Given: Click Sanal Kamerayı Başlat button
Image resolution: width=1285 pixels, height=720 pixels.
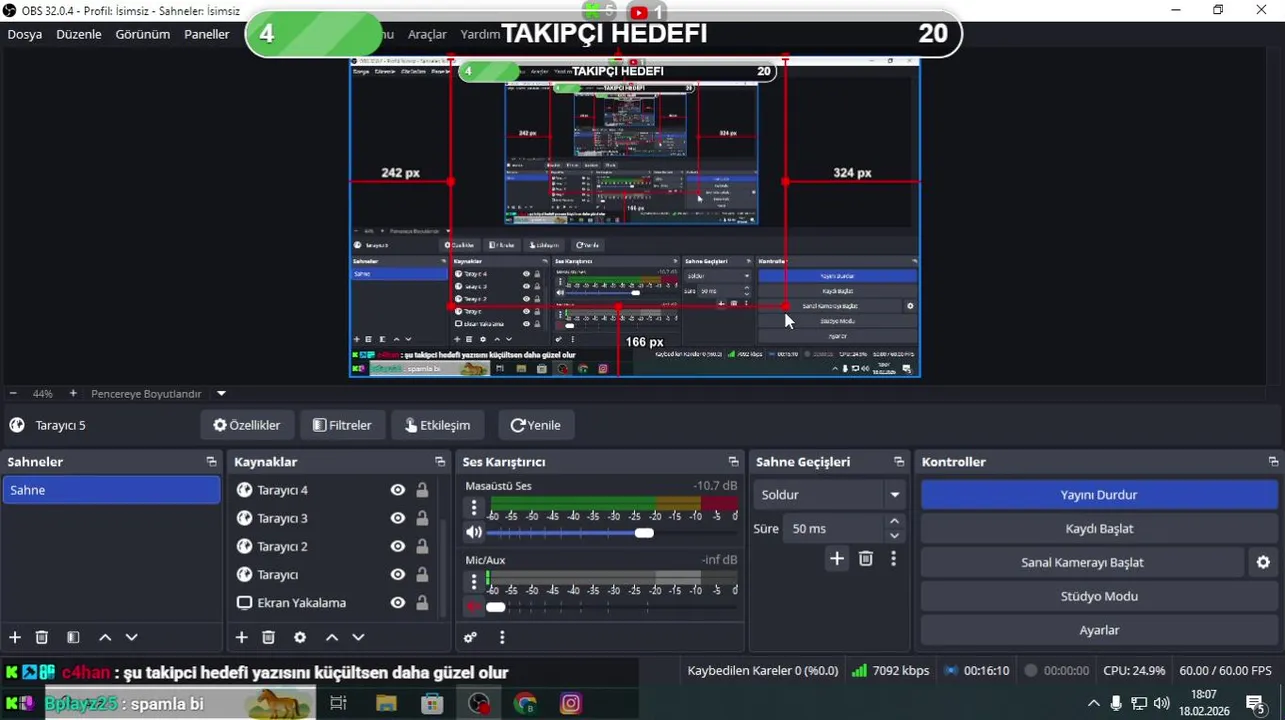Looking at the screenshot, I should click(1082, 562).
